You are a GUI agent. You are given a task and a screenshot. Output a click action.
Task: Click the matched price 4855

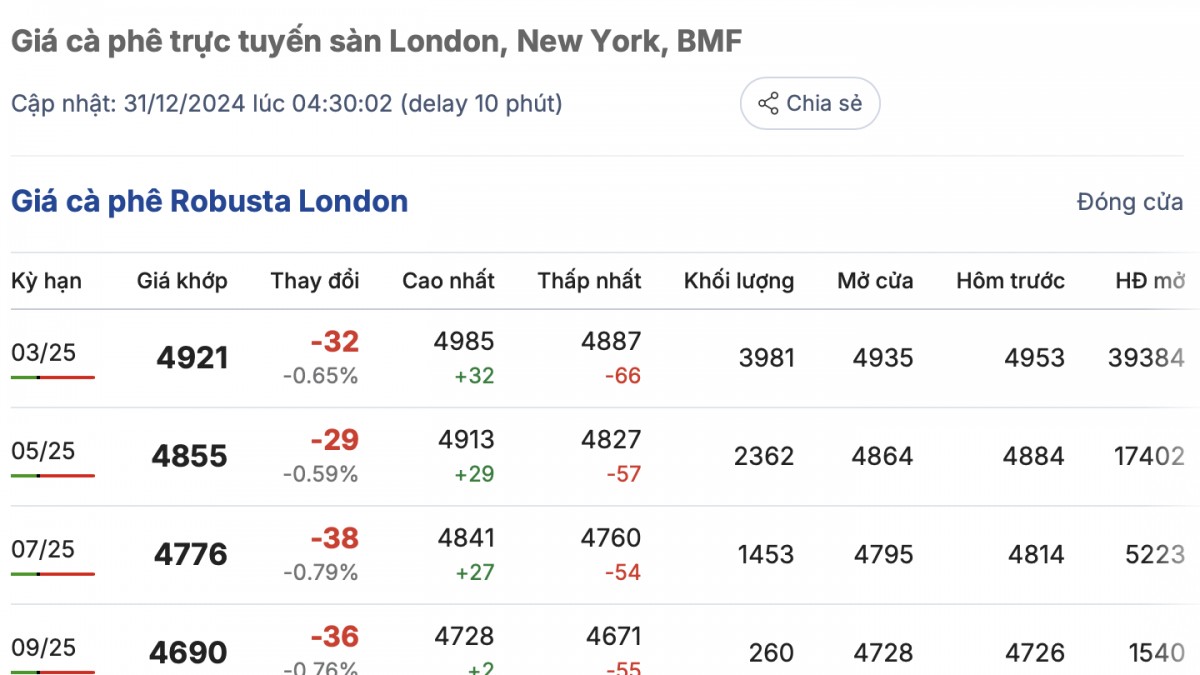point(190,456)
